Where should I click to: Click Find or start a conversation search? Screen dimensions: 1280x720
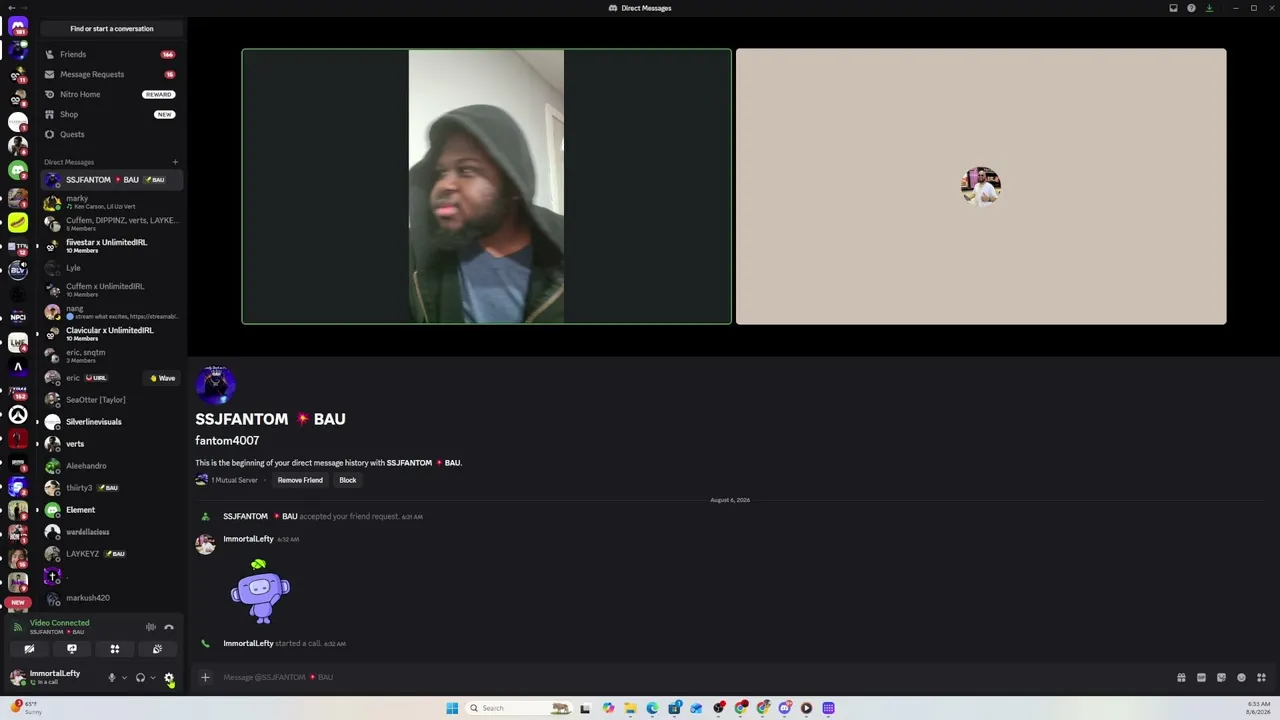(x=111, y=29)
